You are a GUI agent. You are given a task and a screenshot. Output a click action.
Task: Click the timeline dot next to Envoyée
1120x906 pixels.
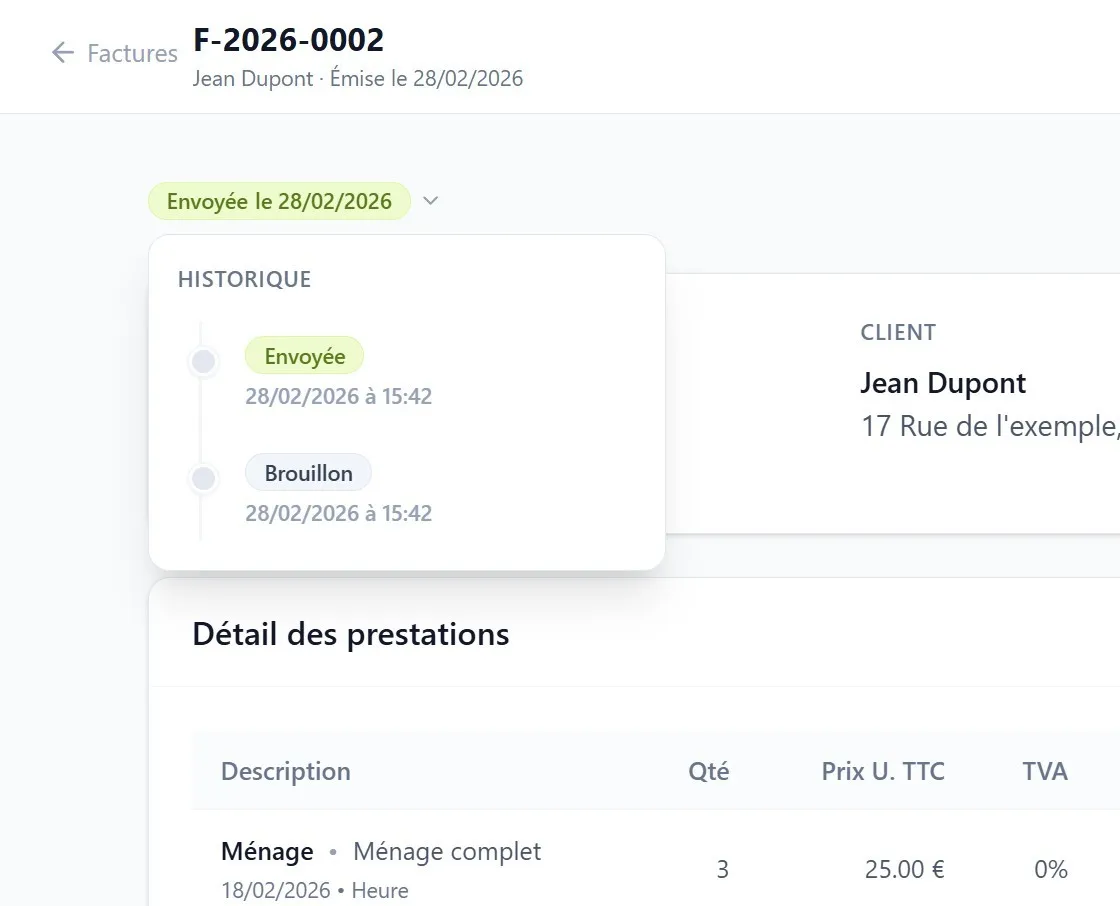pos(203,362)
